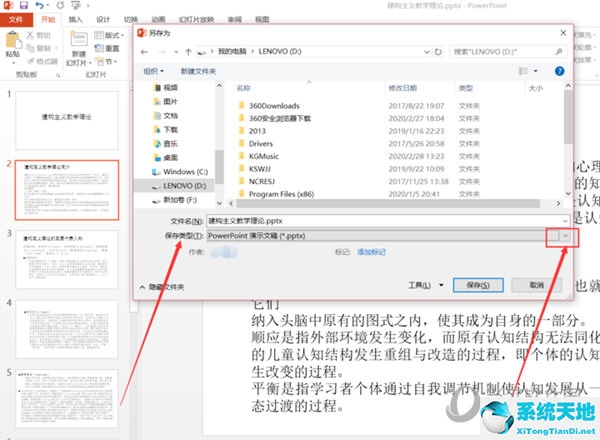
Task: Click the Save icon in quick access toolbar
Action: 24,5
